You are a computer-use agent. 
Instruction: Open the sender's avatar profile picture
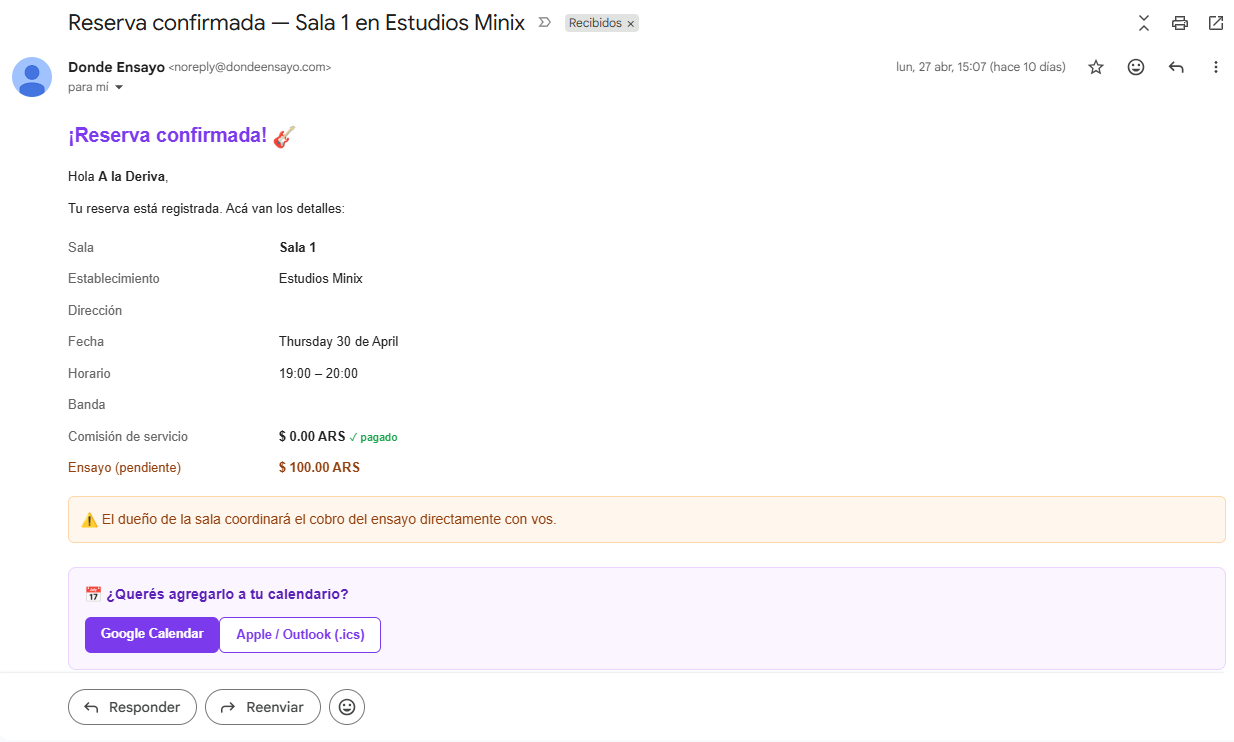point(32,77)
